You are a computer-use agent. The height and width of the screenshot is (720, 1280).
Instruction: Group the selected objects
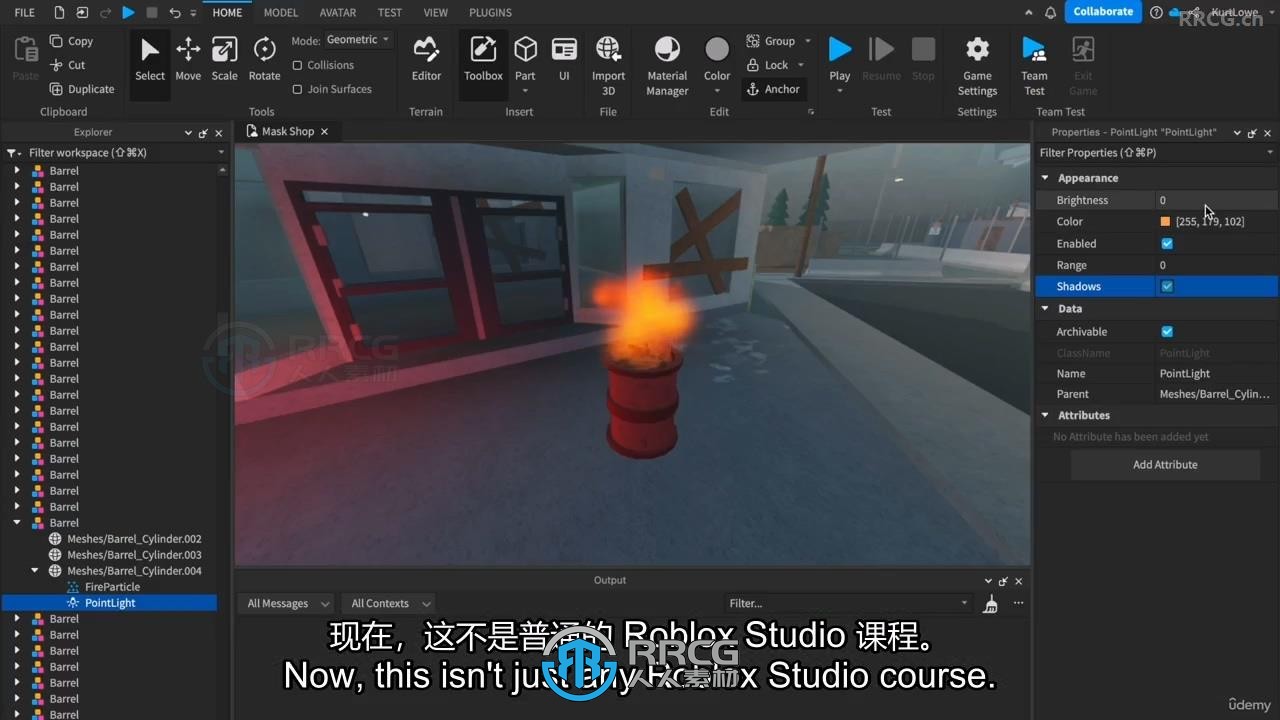[772, 41]
